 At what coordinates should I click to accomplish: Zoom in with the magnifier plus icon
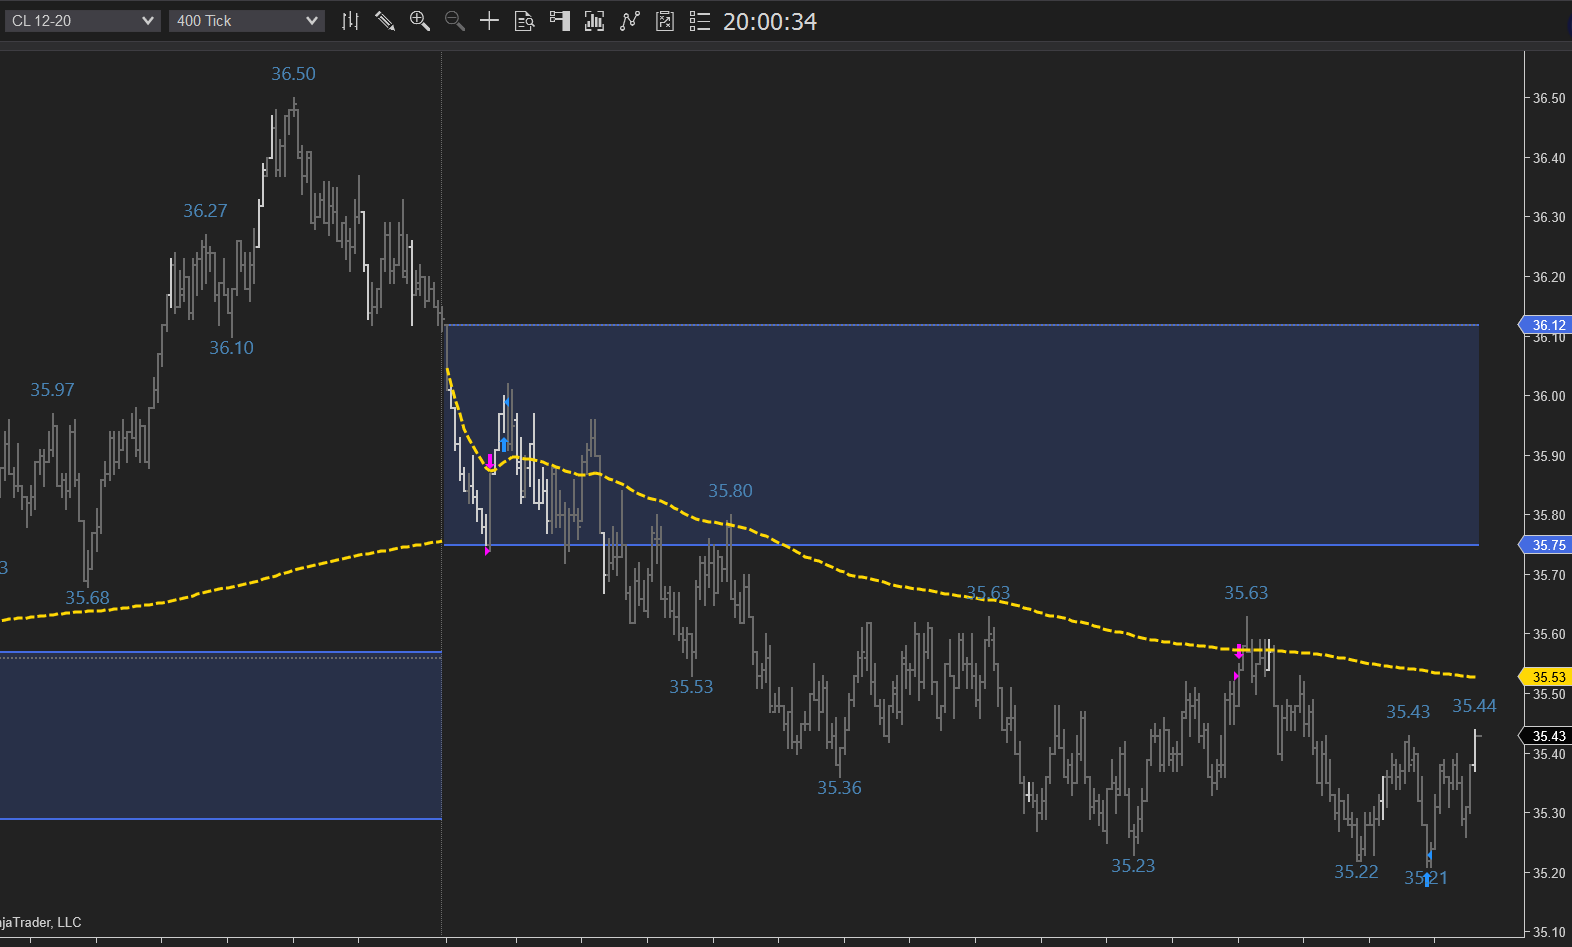coord(420,21)
